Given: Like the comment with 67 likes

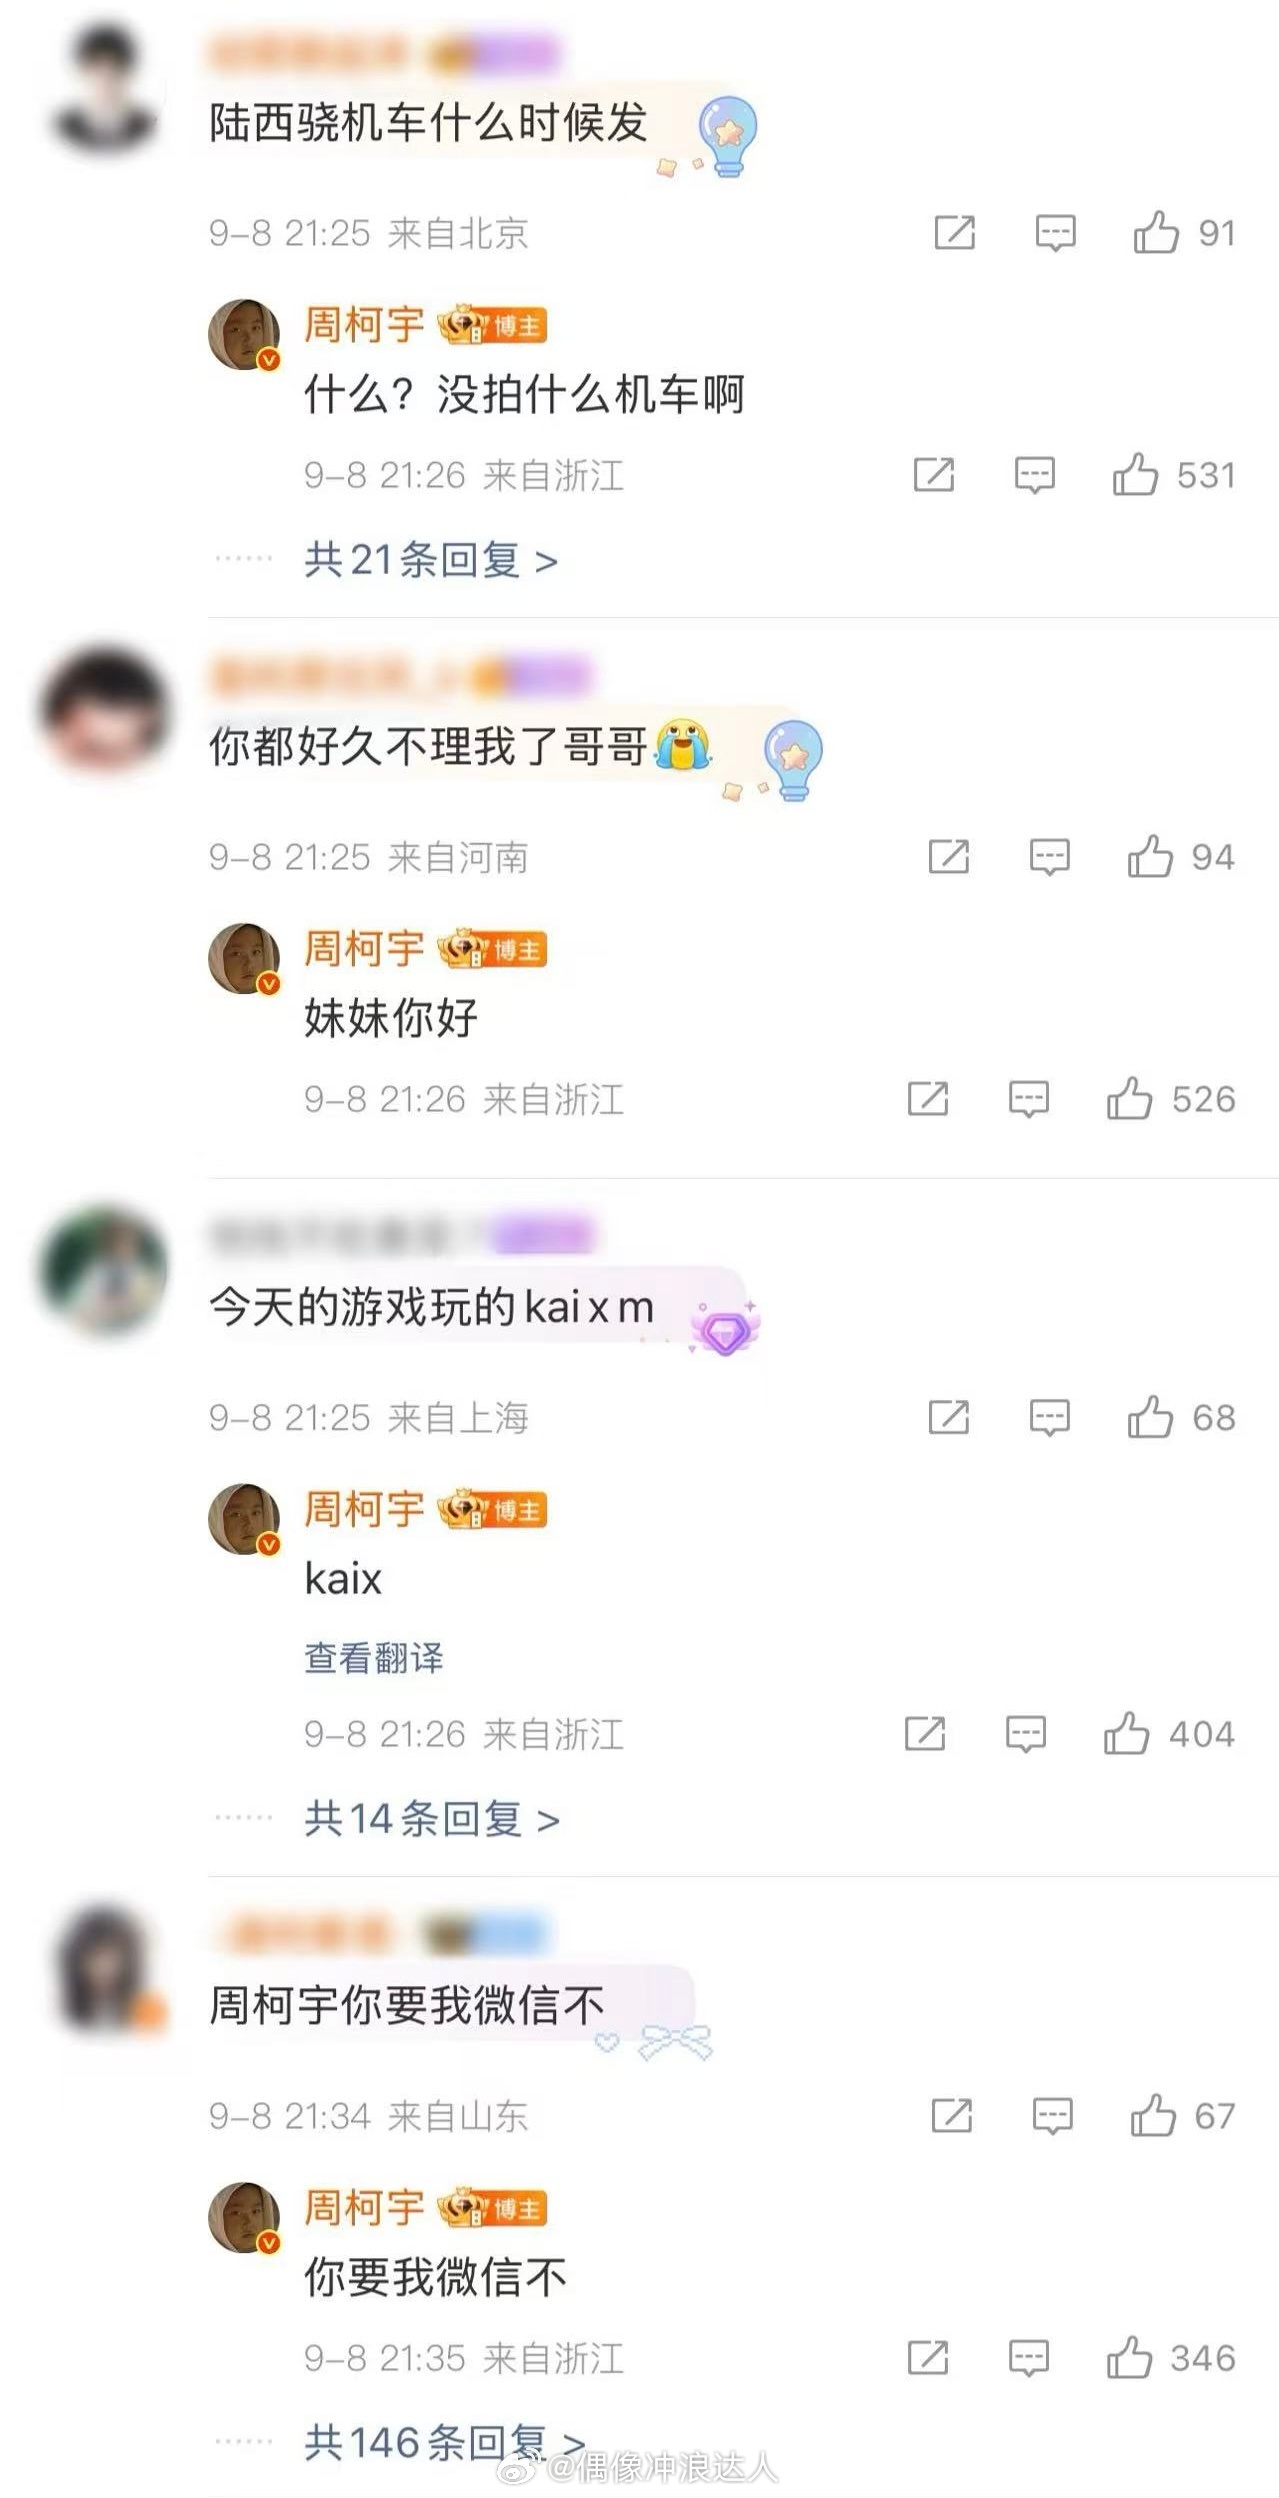Looking at the screenshot, I should tap(1153, 2116).
